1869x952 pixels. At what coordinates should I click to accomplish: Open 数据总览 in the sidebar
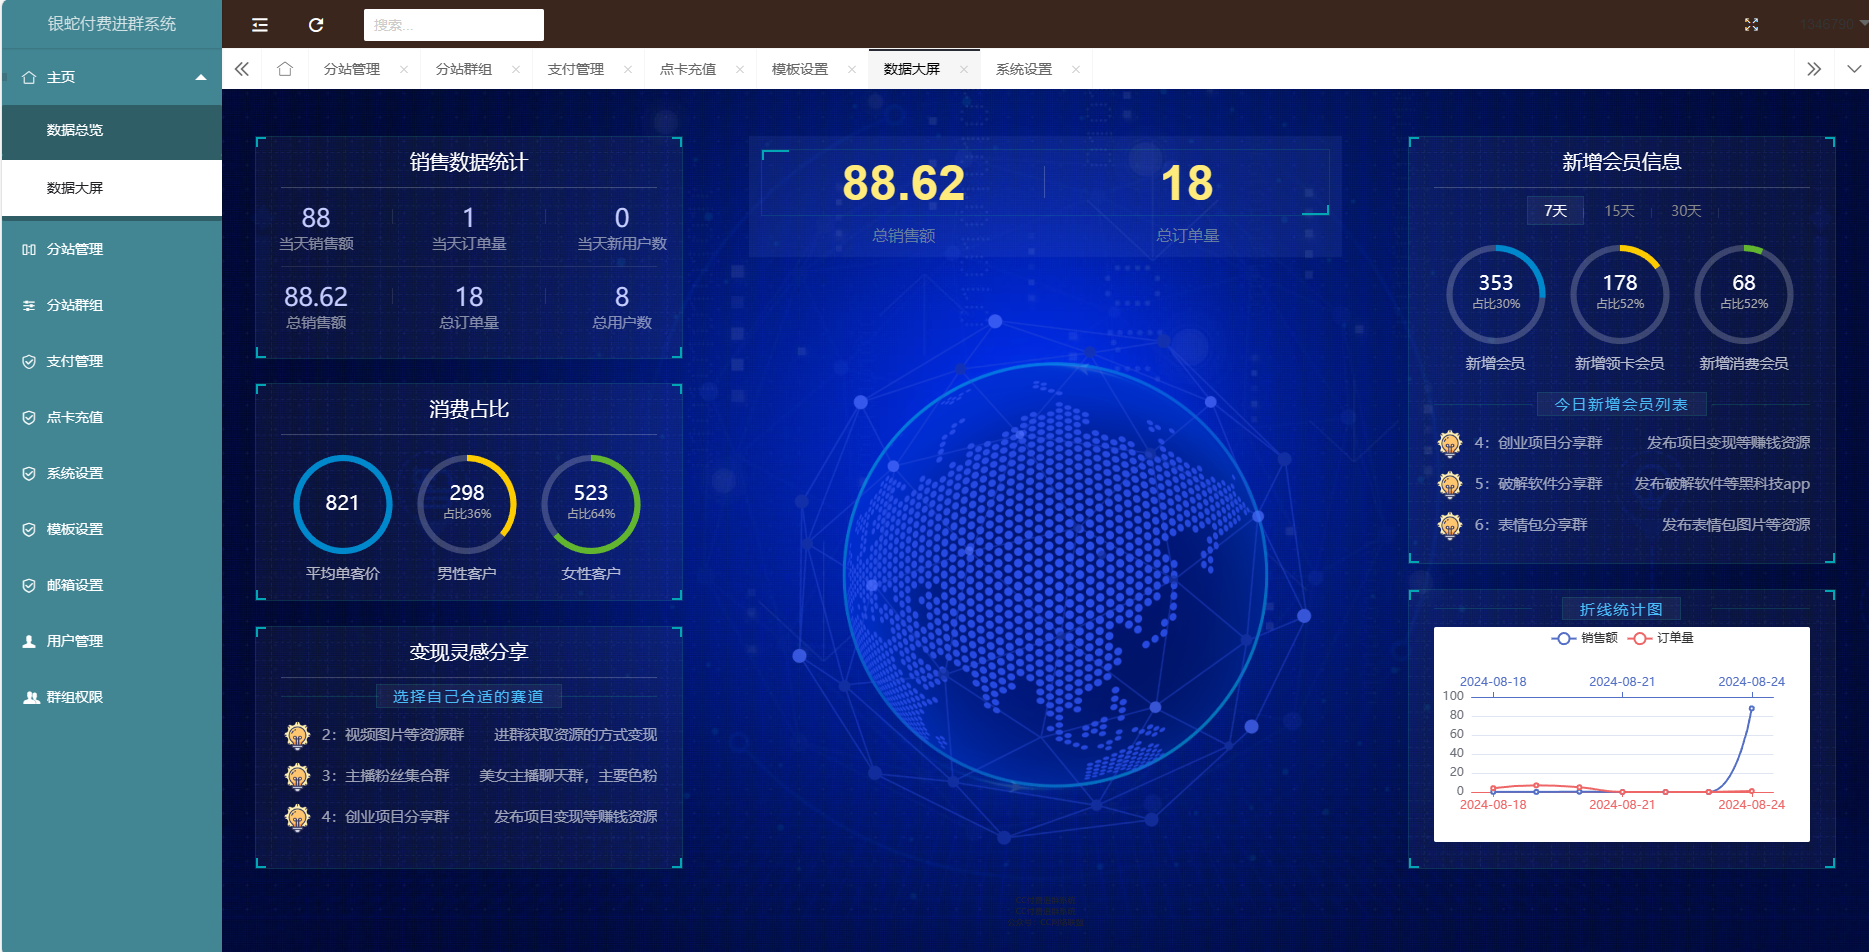(75, 130)
